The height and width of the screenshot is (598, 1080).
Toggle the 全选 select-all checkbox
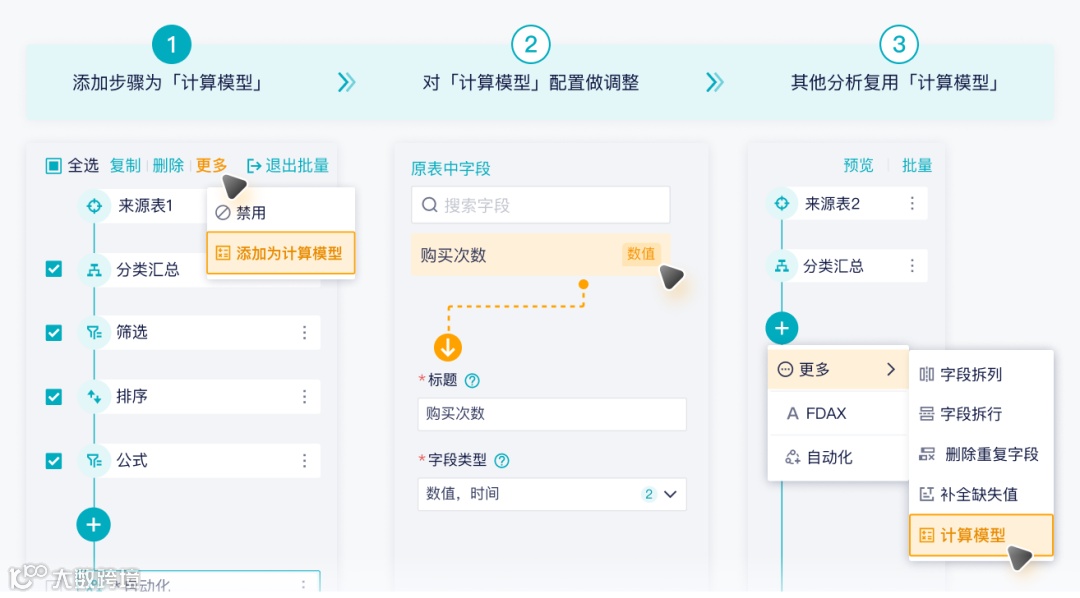(x=53, y=165)
